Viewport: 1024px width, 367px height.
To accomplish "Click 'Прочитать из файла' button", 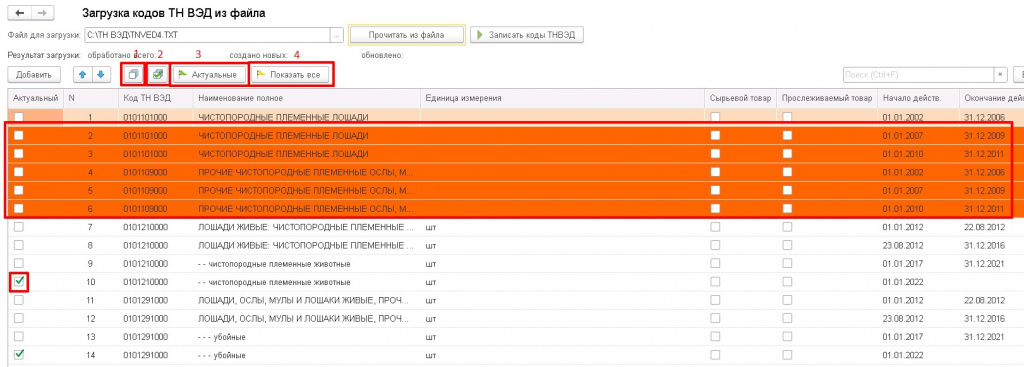I will click(406, 35).
